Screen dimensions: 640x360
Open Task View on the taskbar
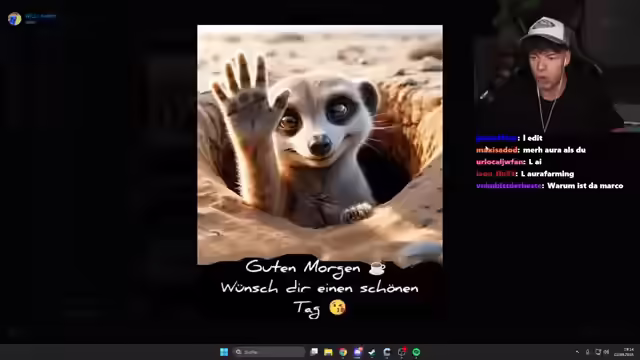tap(314, 352)
